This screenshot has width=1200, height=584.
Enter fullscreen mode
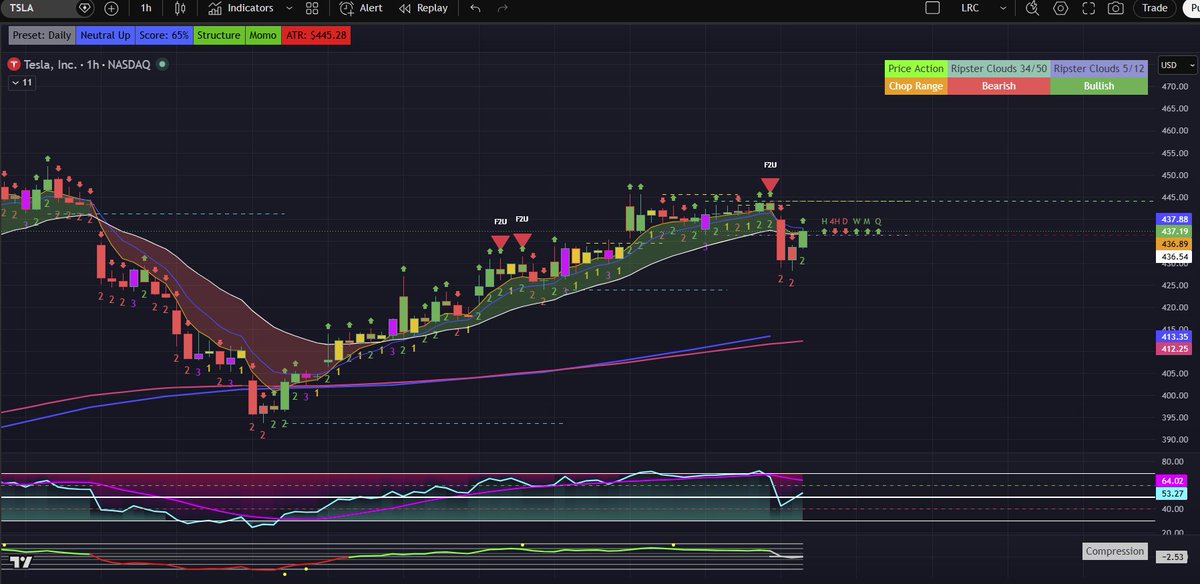[1088, 8]
